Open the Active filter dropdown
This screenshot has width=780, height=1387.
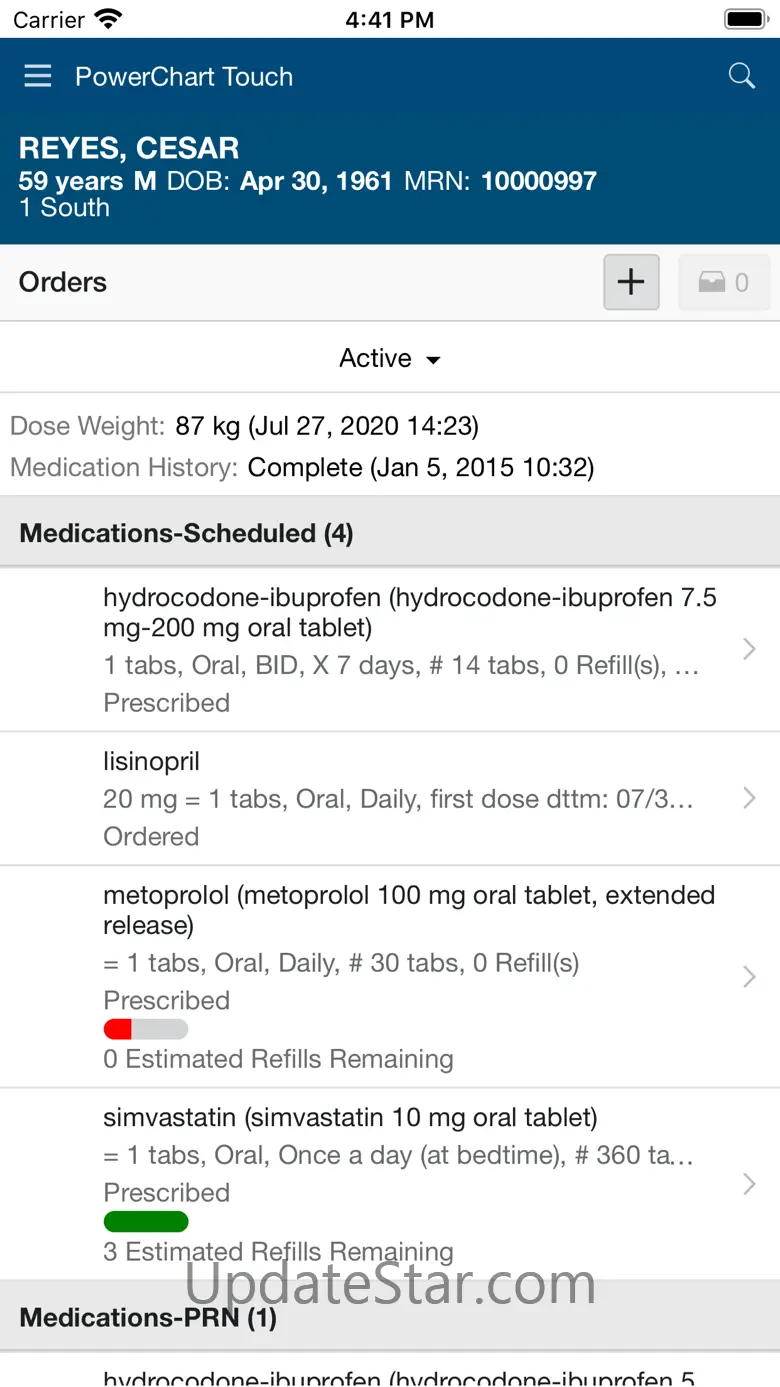tap(389, 358)
